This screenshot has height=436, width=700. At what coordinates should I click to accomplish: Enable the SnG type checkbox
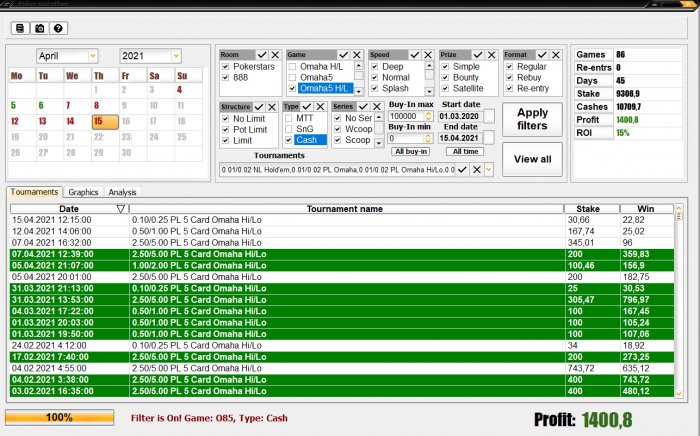(289, 129)
